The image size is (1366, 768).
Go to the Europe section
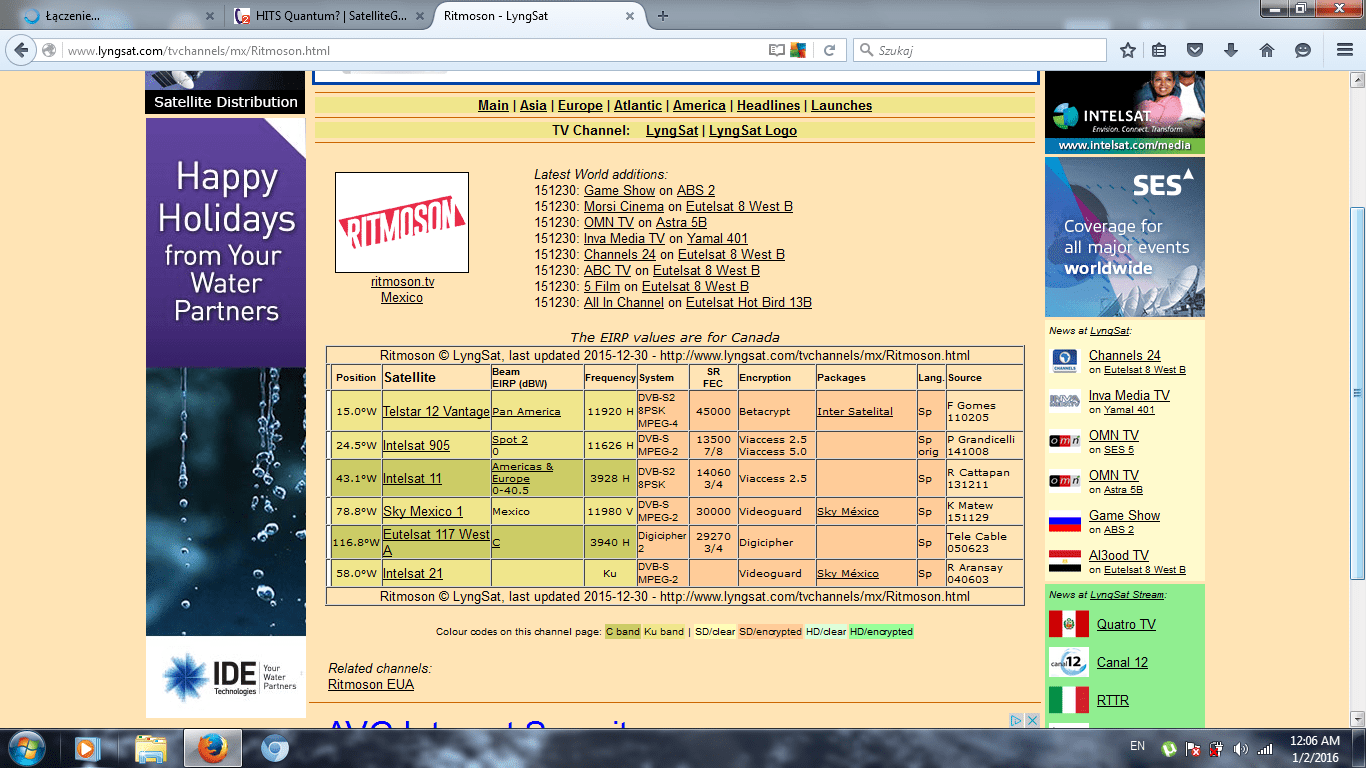click(x=580, y=105)
